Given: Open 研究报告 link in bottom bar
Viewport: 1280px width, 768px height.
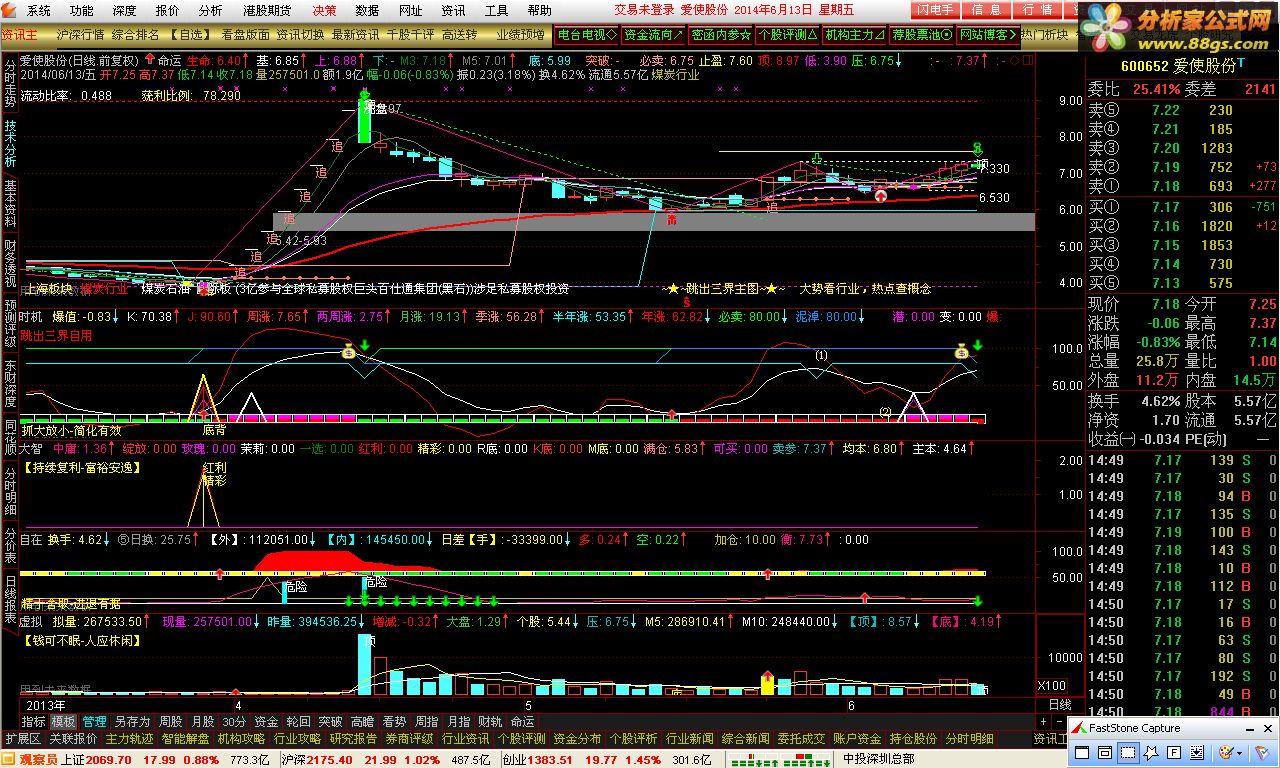Looking at the screenshot, I should click(354, 738).
